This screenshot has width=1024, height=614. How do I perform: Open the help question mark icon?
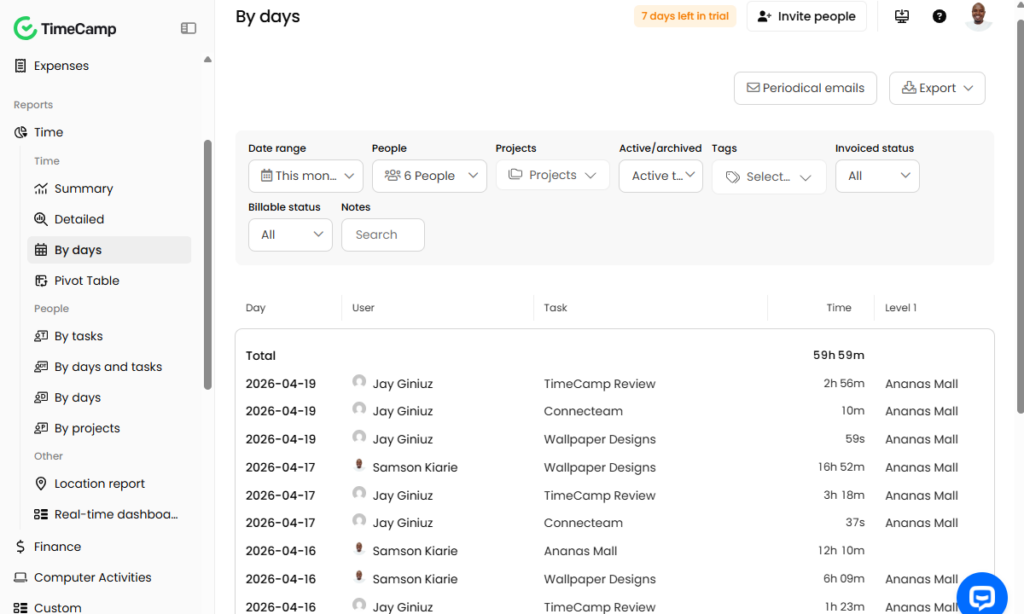939,16
